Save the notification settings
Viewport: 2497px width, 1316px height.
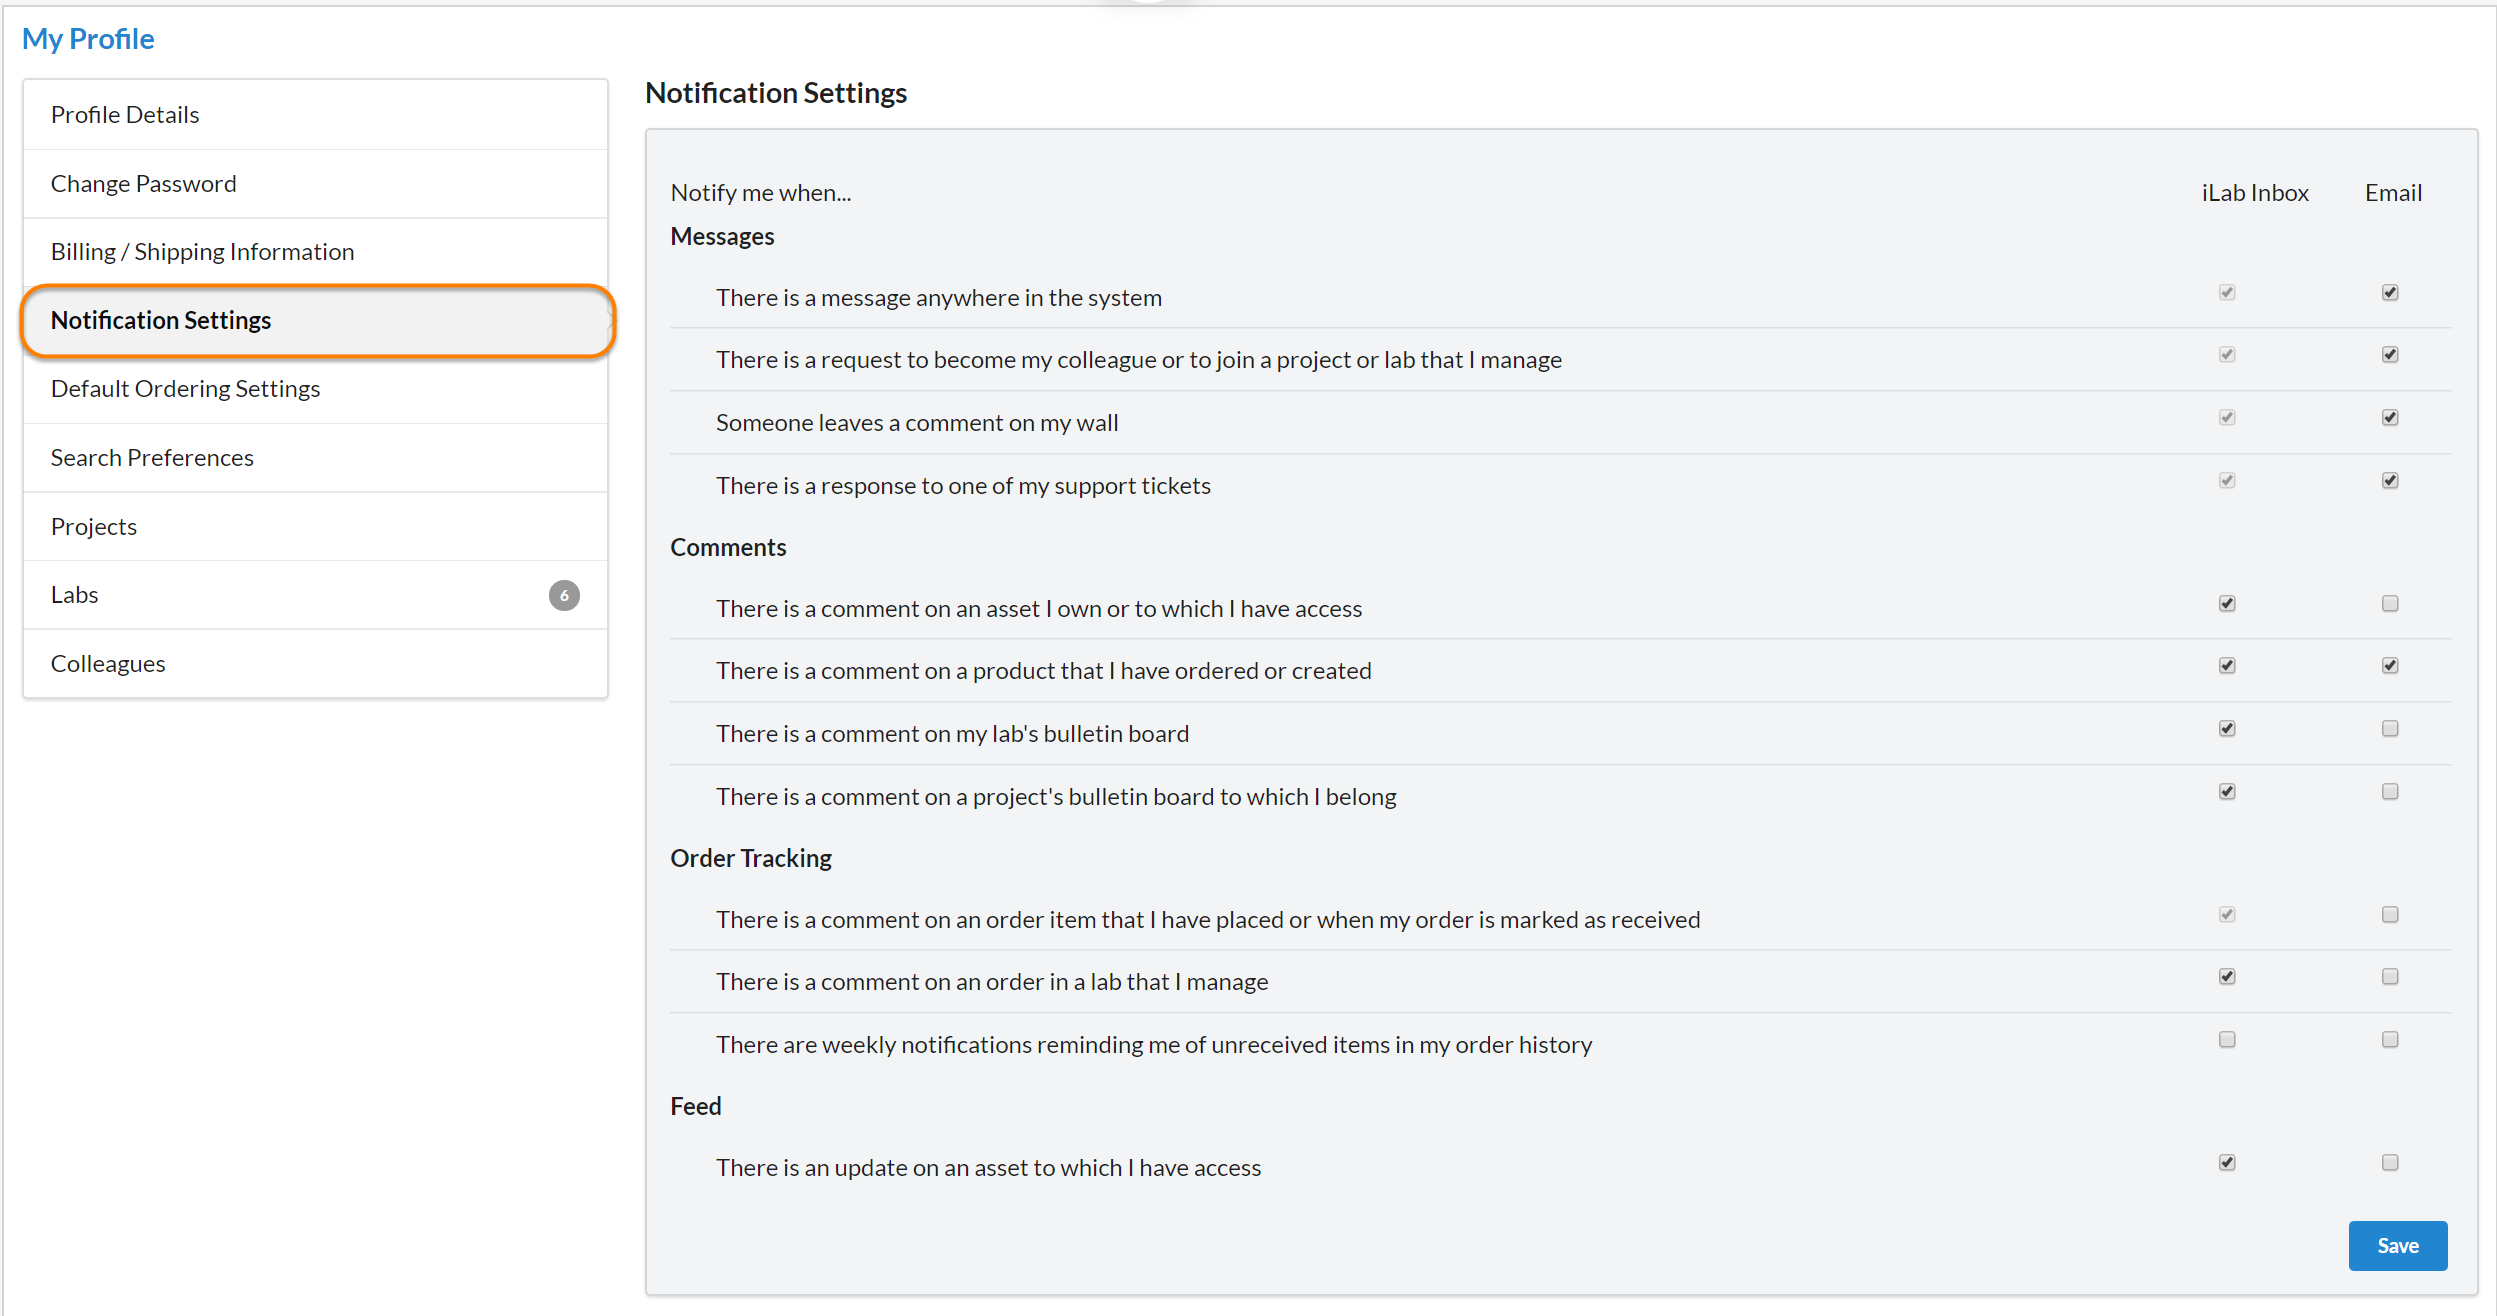tap(2397, 1246)
